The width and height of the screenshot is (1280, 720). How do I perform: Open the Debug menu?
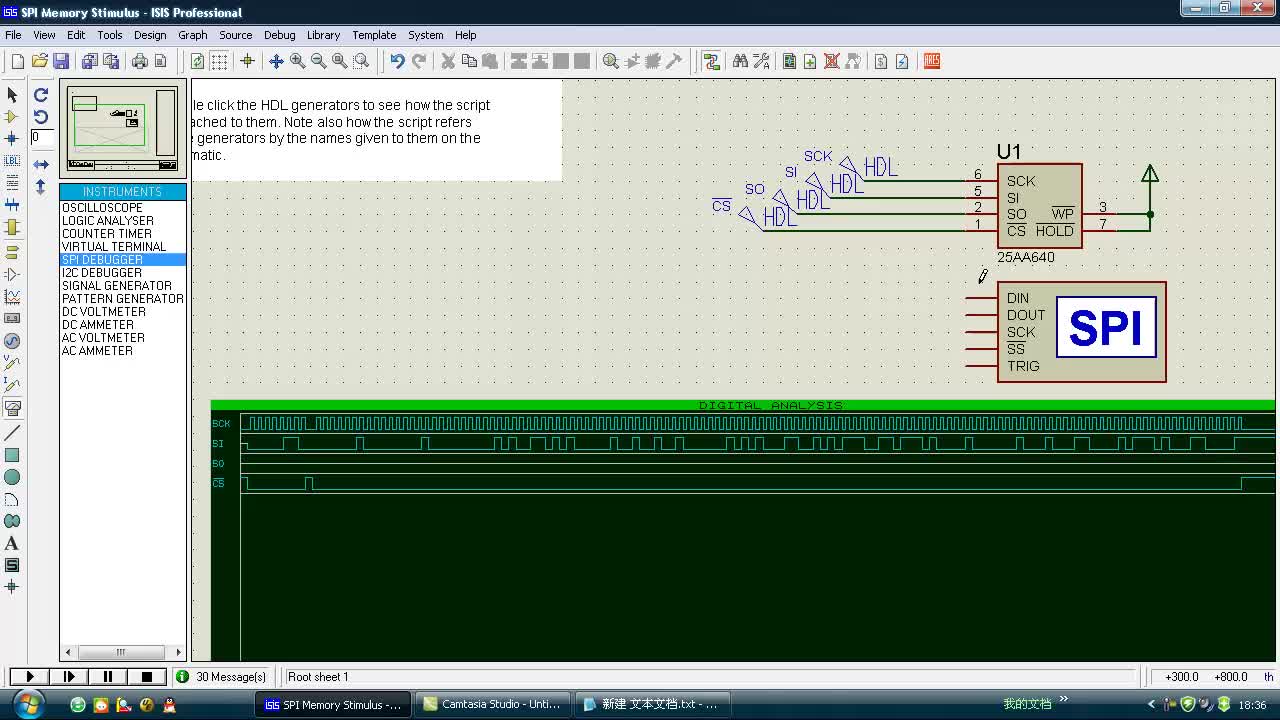[x=280, y=35]
